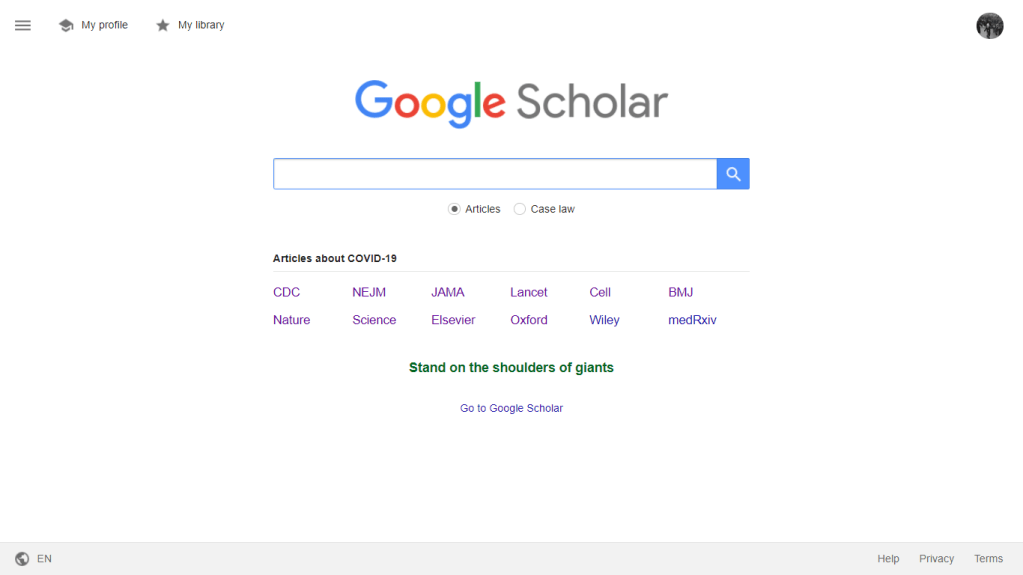Viewport: 1023px width, 575px height.
Task: Click the Go to Google Scholar link
Action: [511, 408]
